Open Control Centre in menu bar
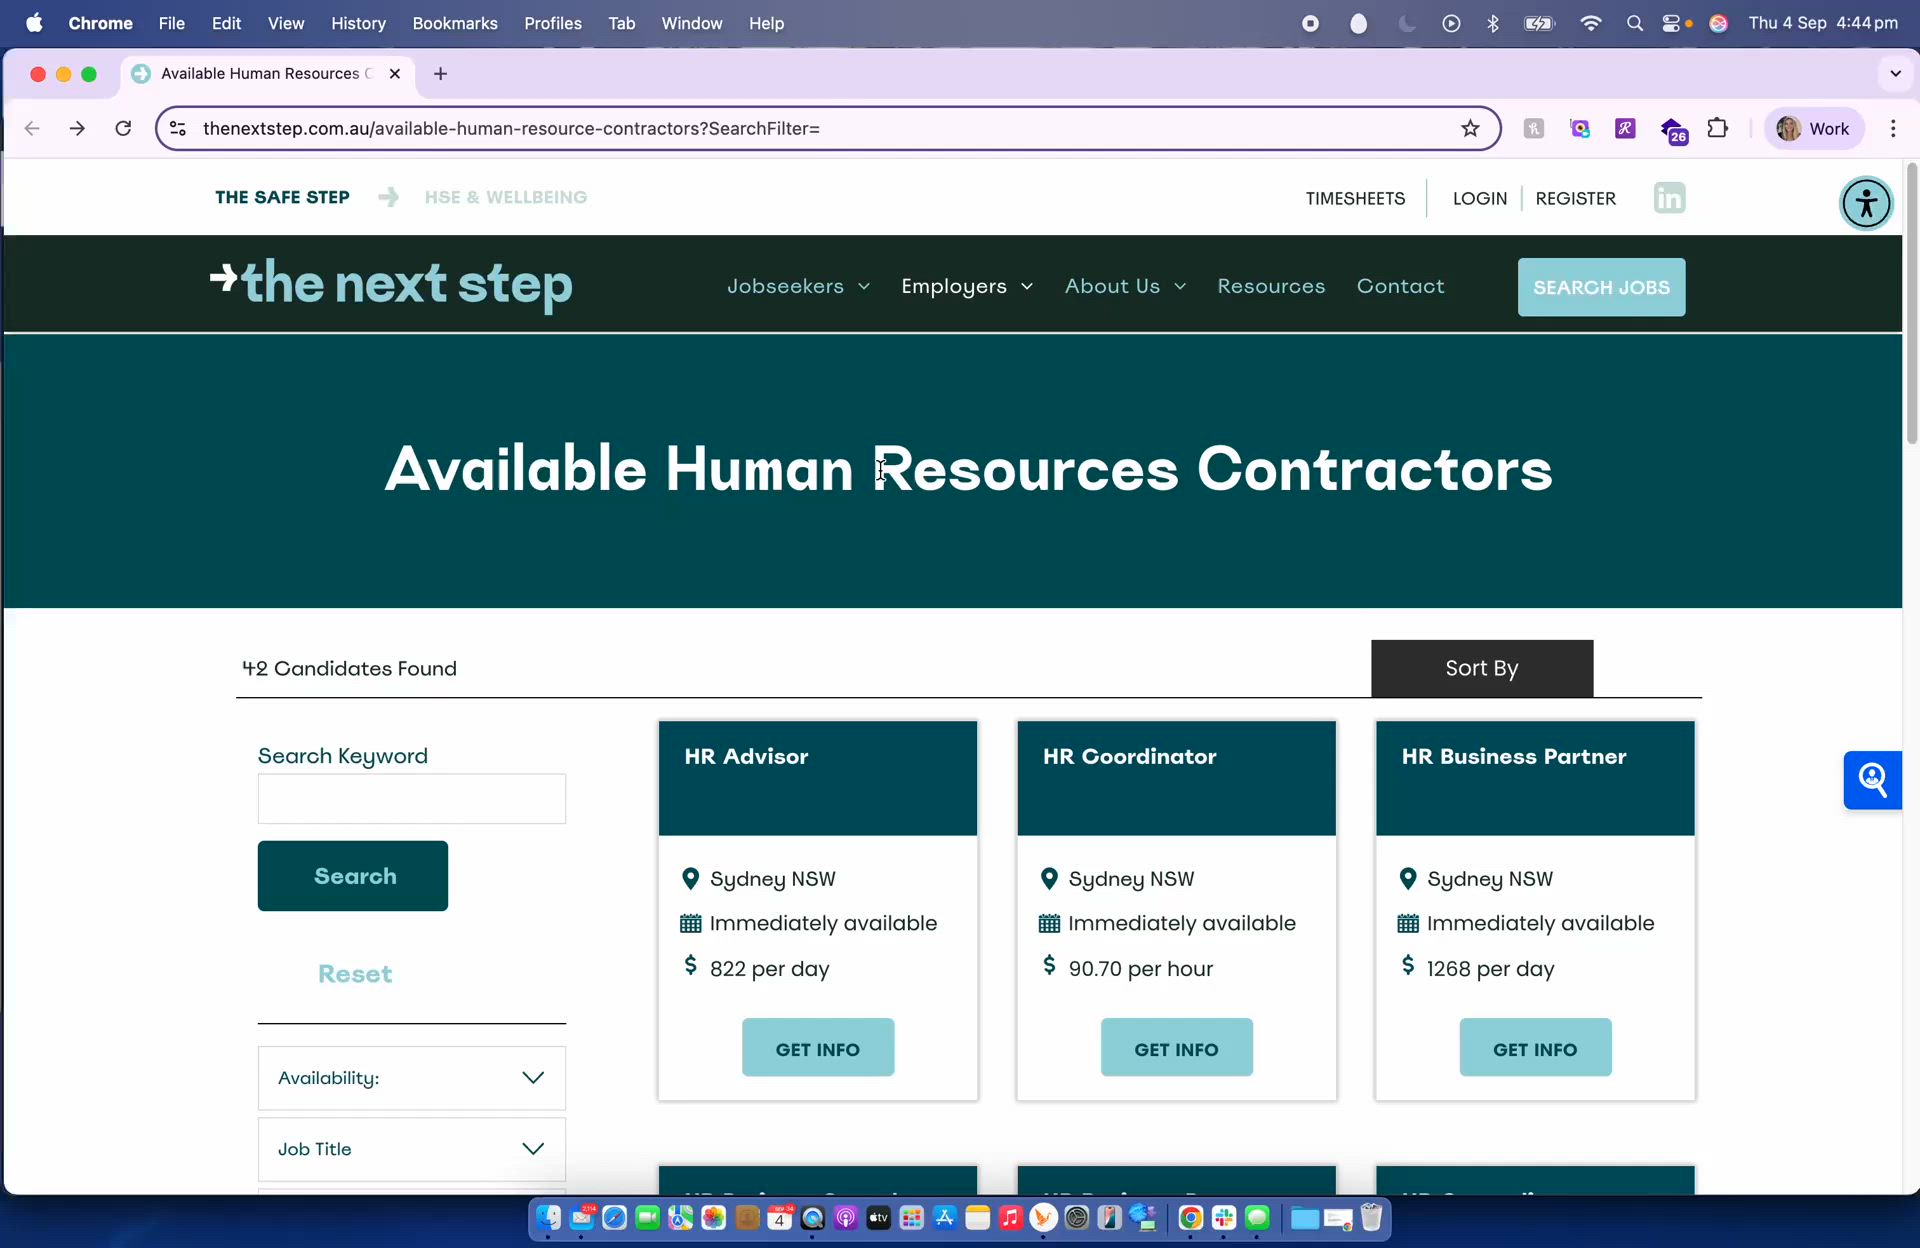 1671,23
